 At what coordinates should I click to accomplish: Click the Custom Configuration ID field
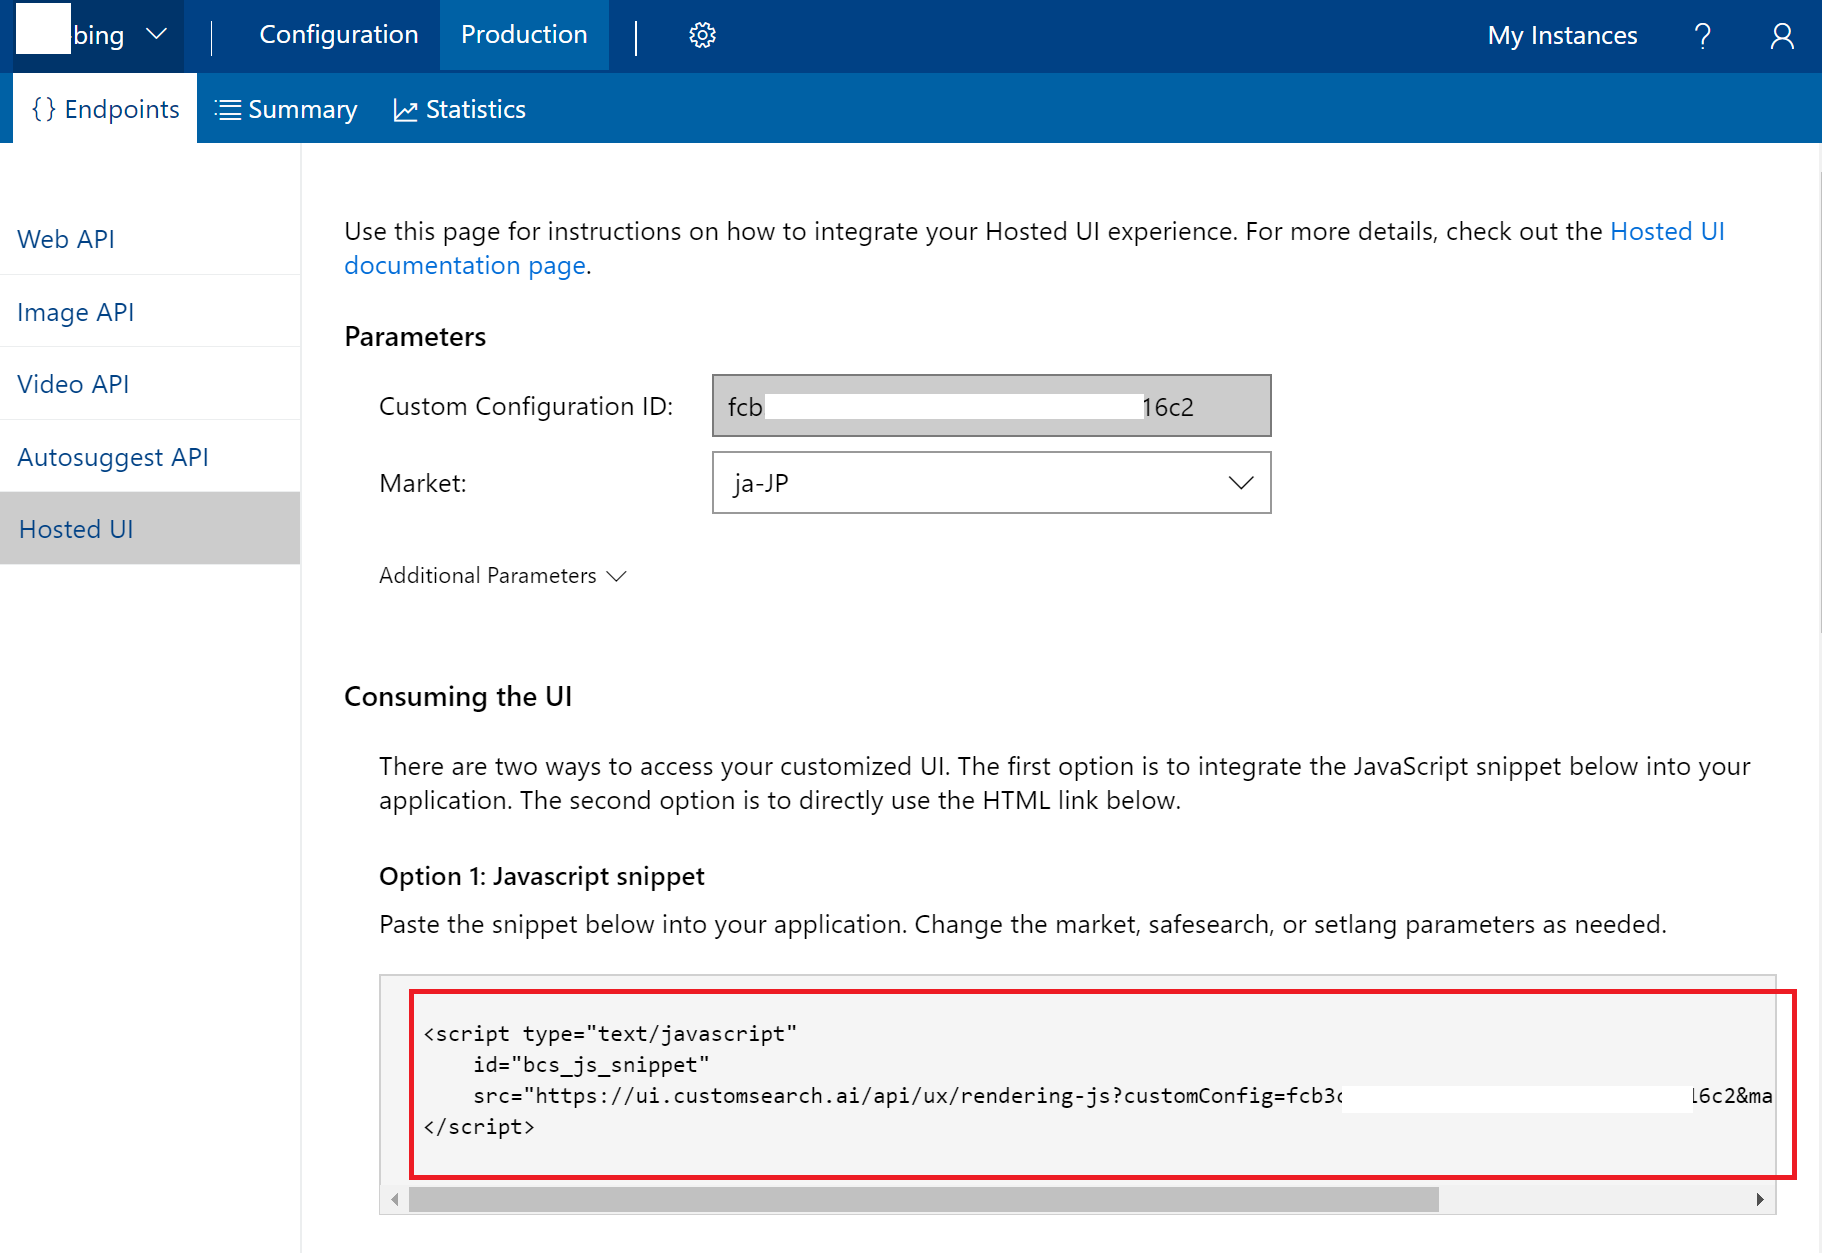tap(991, 406)
